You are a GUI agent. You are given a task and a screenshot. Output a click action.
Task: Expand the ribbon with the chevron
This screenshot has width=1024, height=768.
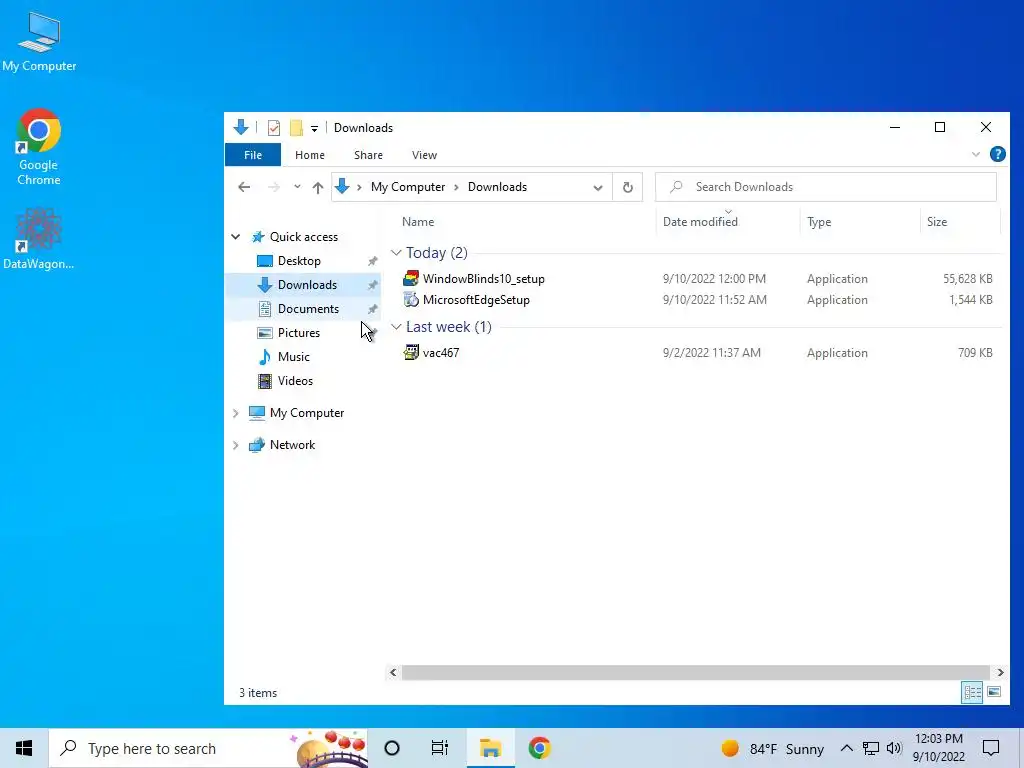(975, 154)
